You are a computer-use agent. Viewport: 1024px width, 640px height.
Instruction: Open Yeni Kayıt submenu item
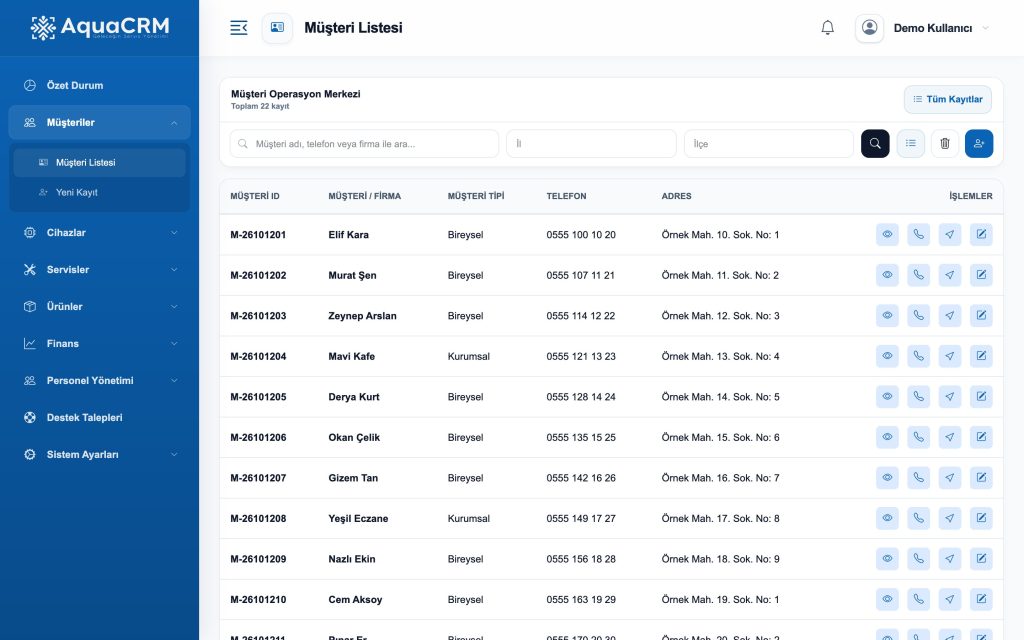[99, 193]
